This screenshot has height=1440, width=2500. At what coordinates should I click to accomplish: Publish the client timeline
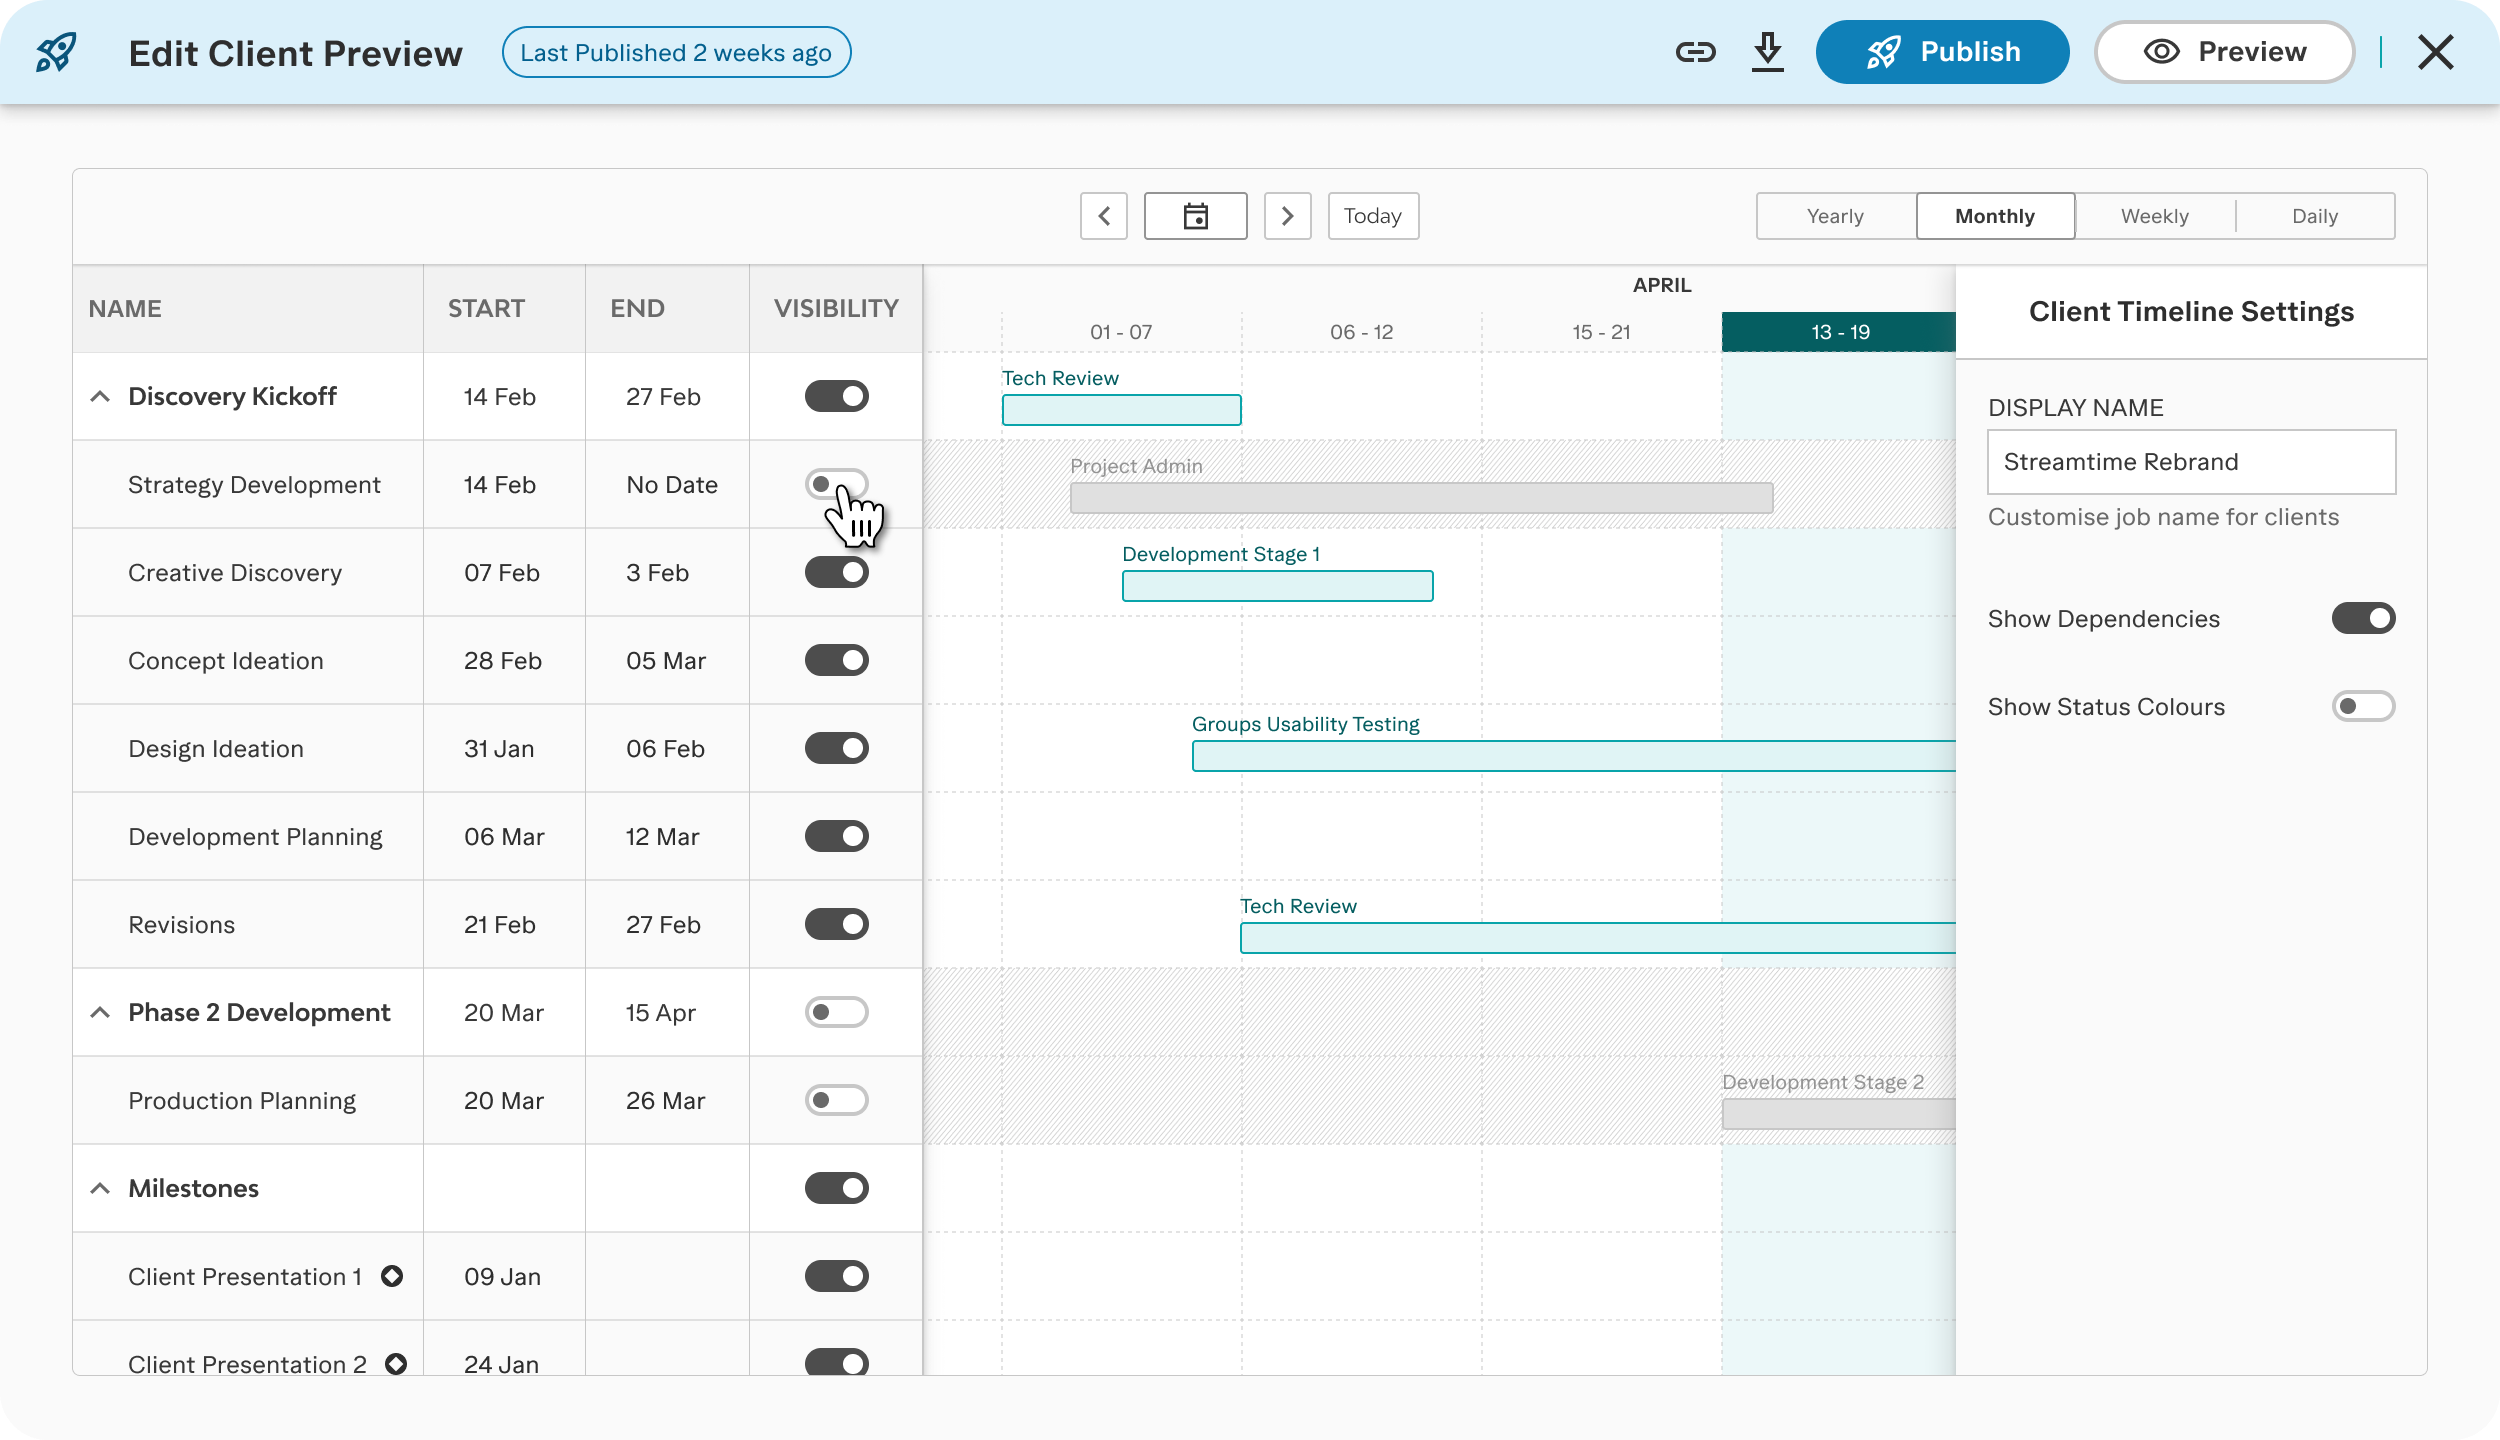pos(1943,52)
